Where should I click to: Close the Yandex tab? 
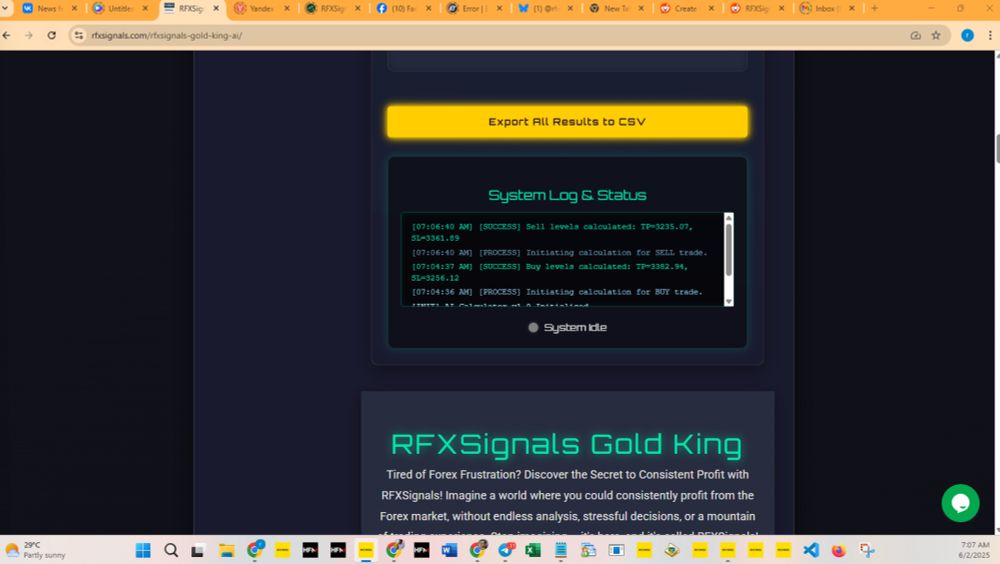287,8
